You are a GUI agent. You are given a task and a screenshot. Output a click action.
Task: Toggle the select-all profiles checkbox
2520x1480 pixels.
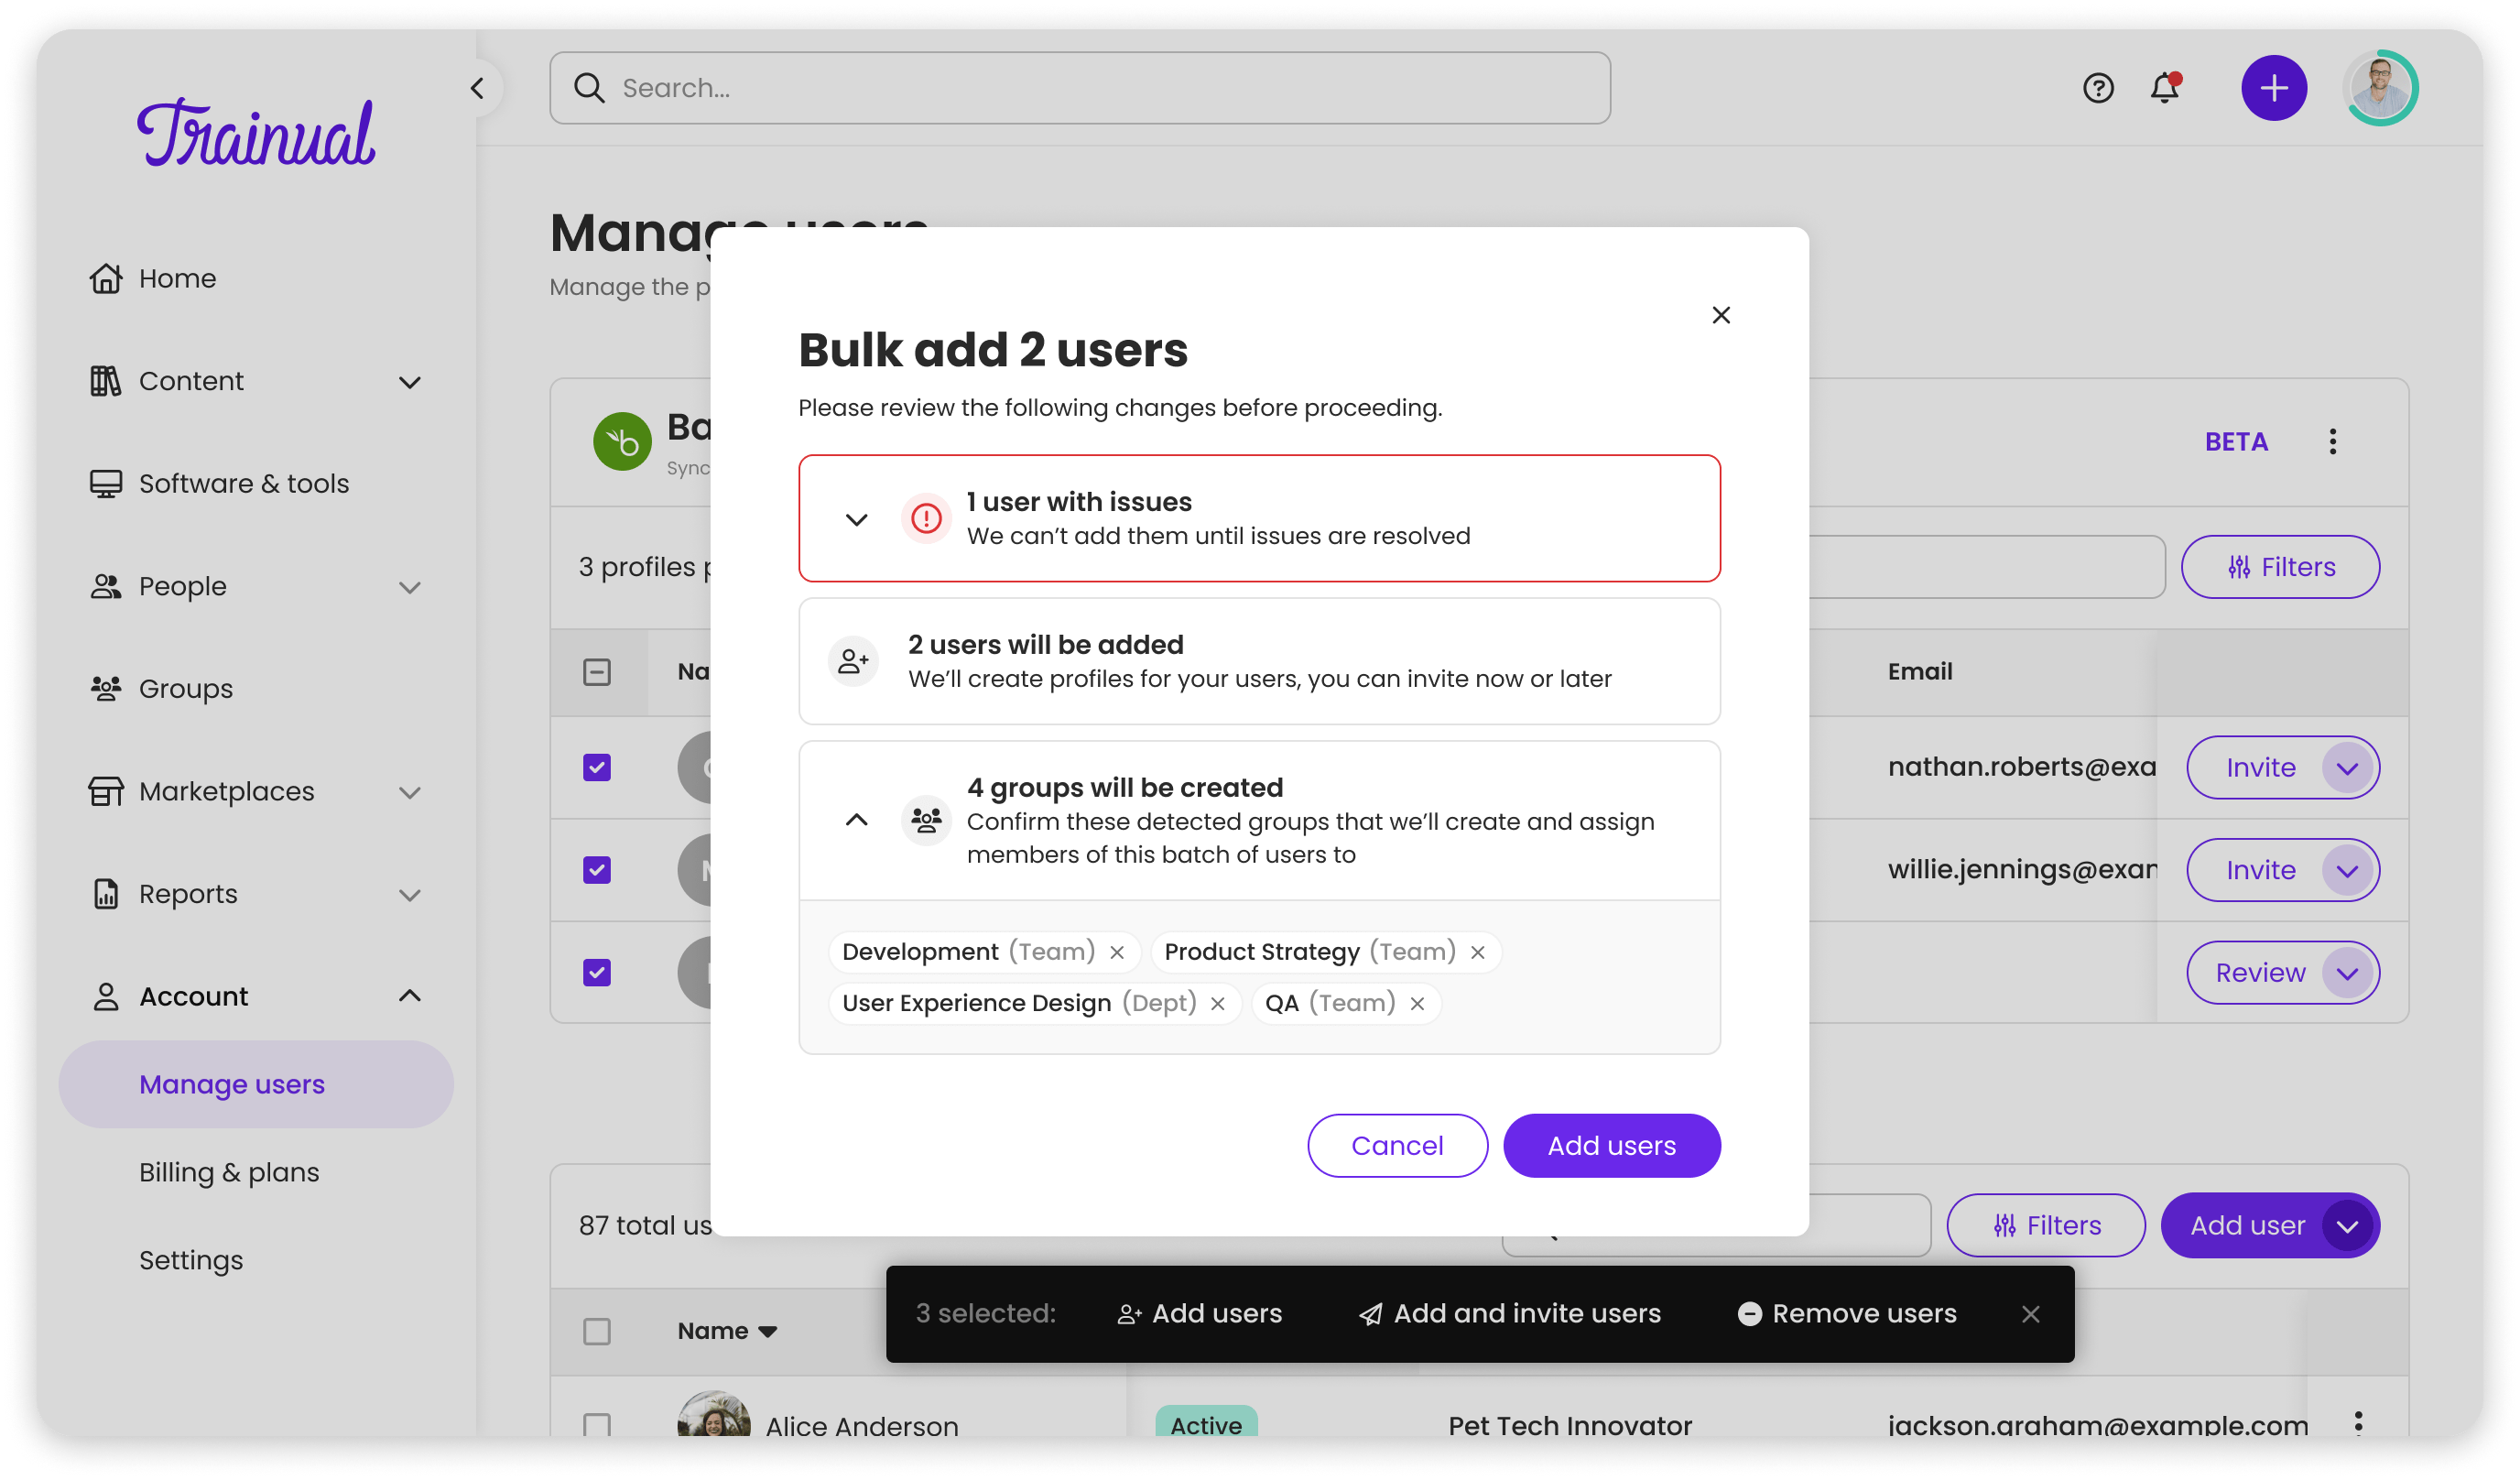[596, 671]
